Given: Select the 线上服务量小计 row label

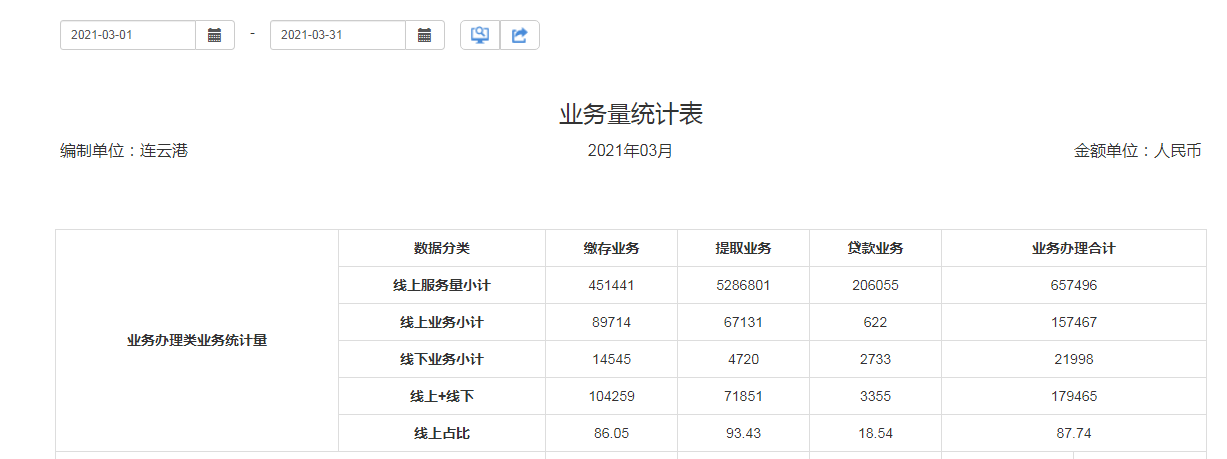Looking at the screenshot, I should (x=442, y=285).
